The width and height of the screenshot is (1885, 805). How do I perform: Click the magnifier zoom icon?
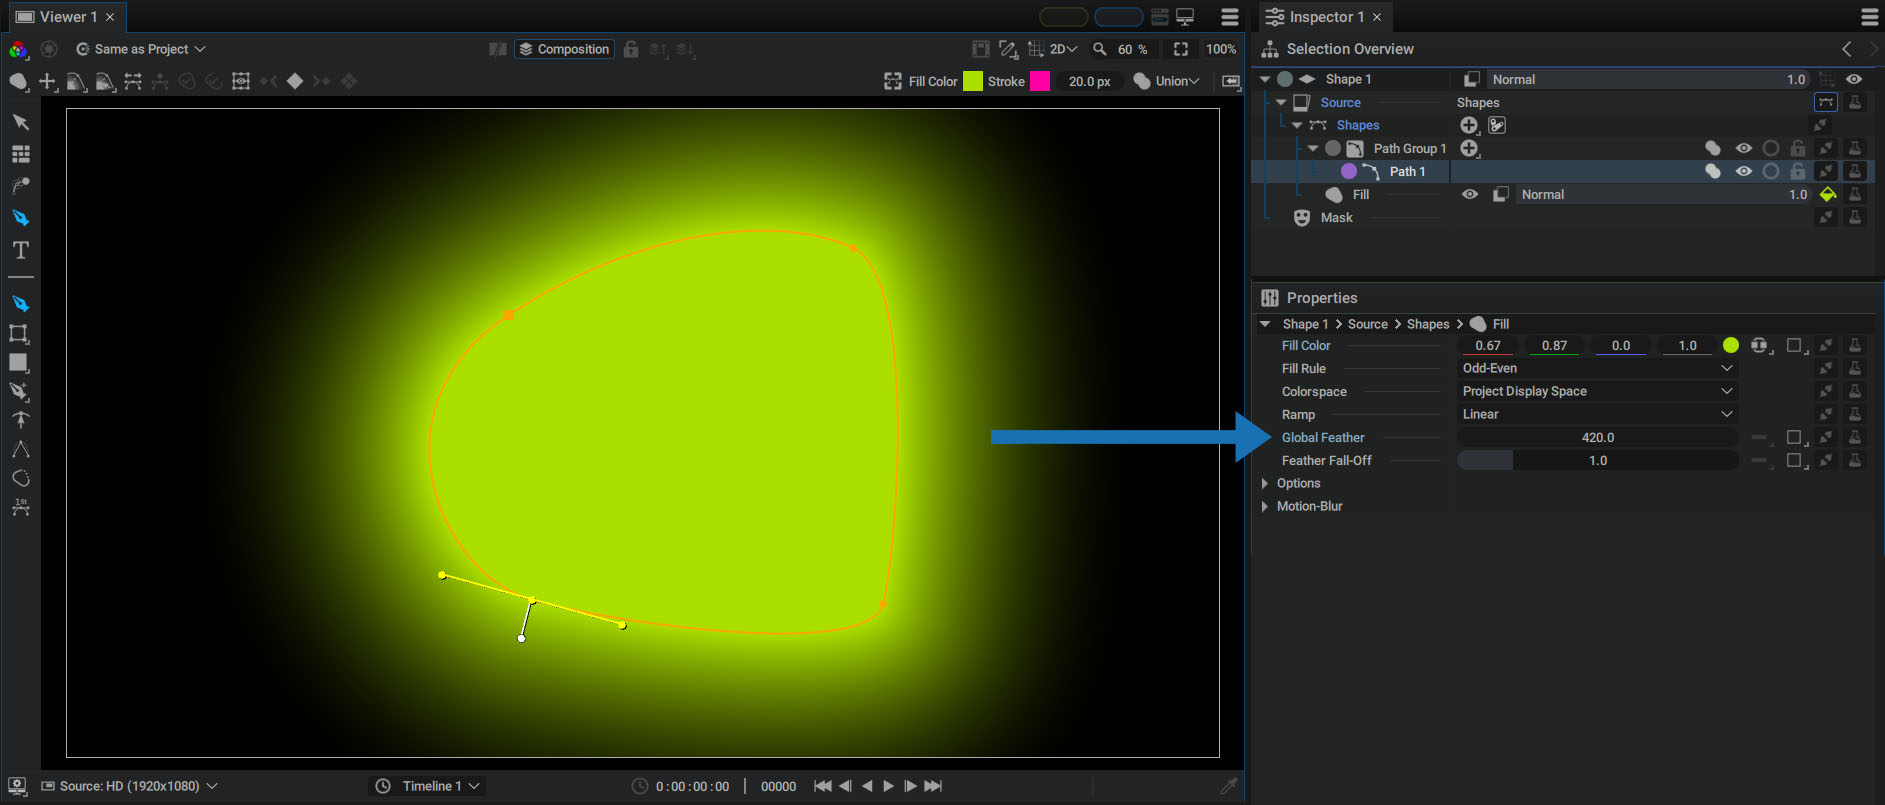1099,49
